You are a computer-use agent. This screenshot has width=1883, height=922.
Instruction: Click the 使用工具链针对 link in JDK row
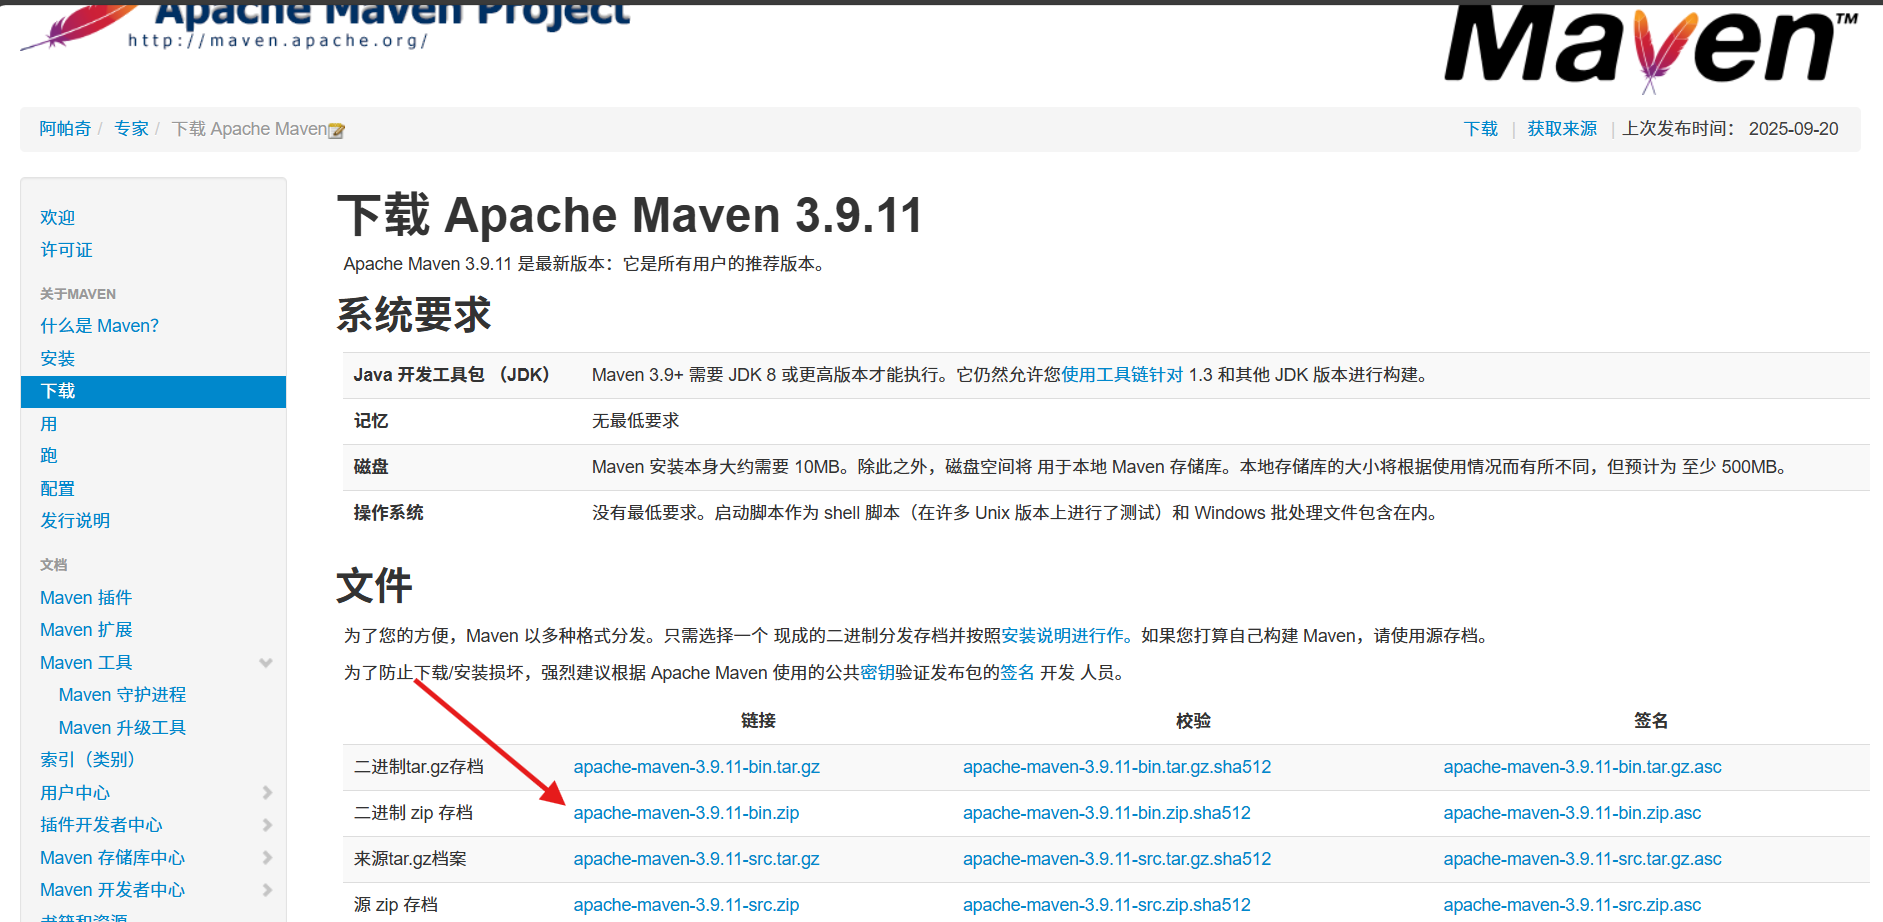1123,375
